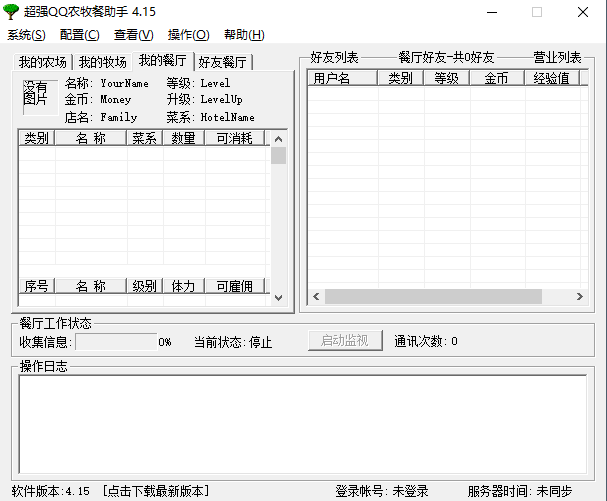Click the 启动监视 button

(x=345, y=341)
